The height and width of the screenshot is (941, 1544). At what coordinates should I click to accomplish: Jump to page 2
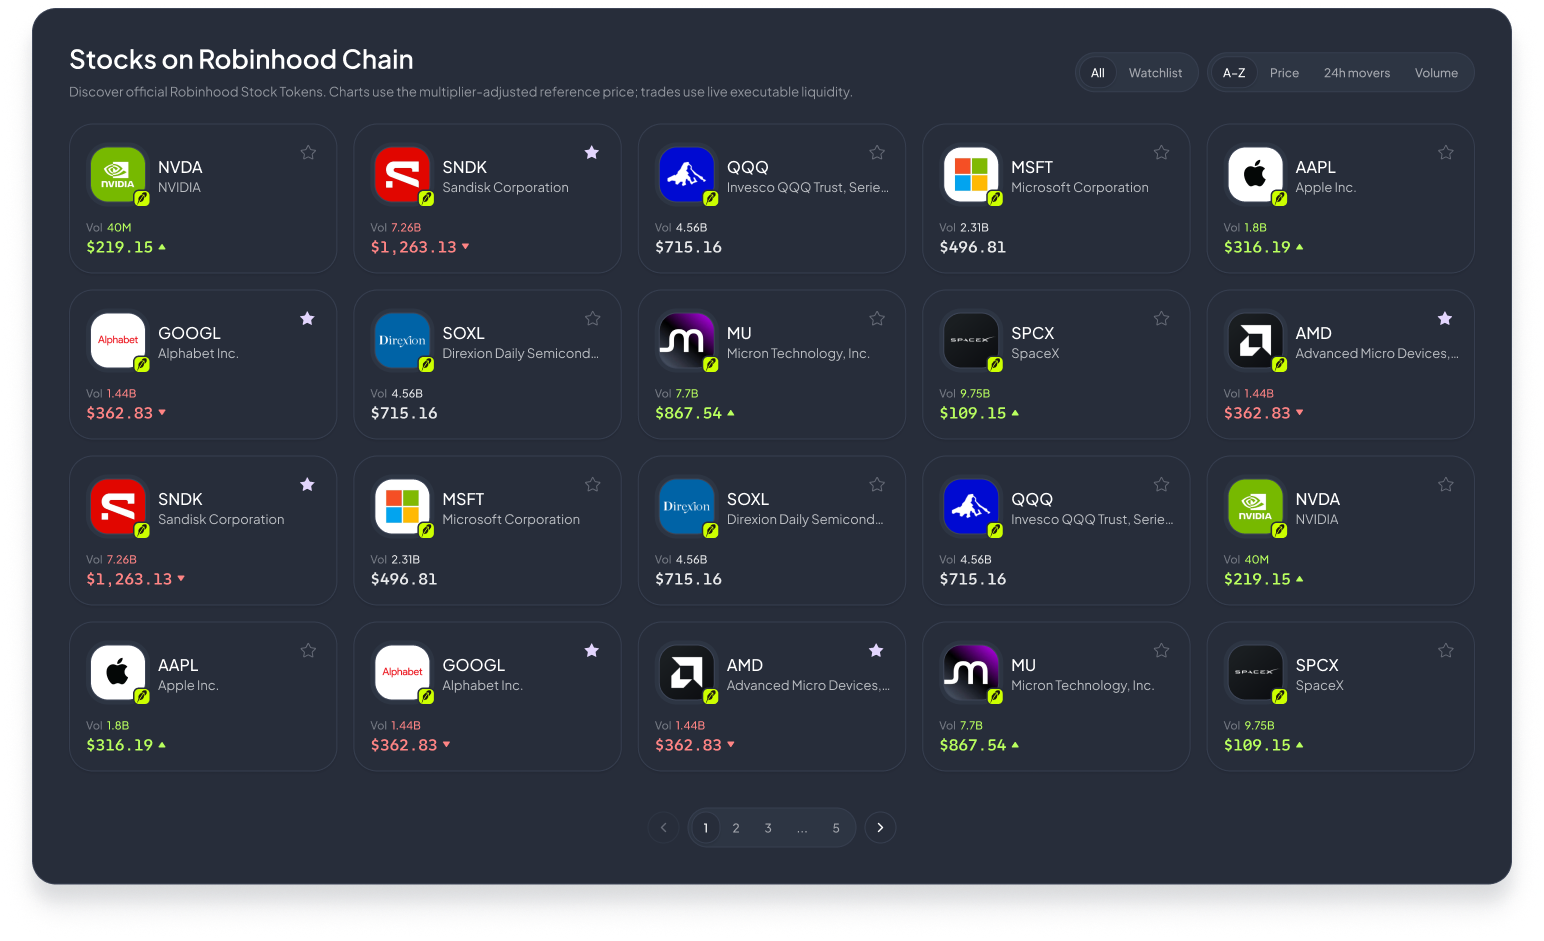click(736, 828)
